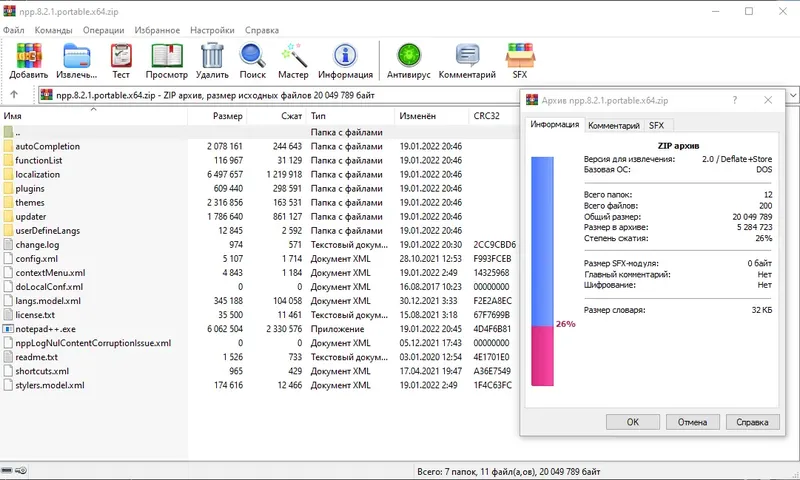Click the SFX toolbar icon
This screenshot has height=480, width=800.
tap(520, 56)
